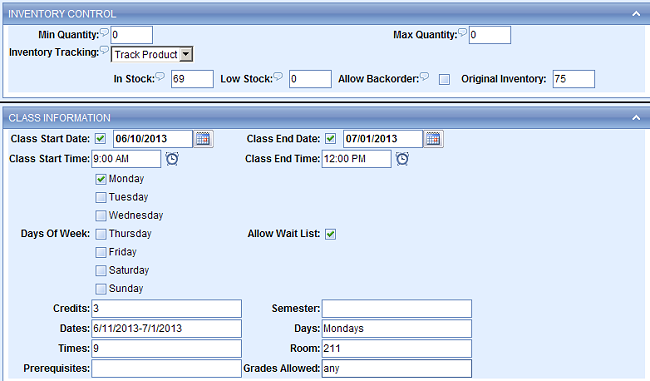Check the Thursday checkbox

[x=101, y=234]
